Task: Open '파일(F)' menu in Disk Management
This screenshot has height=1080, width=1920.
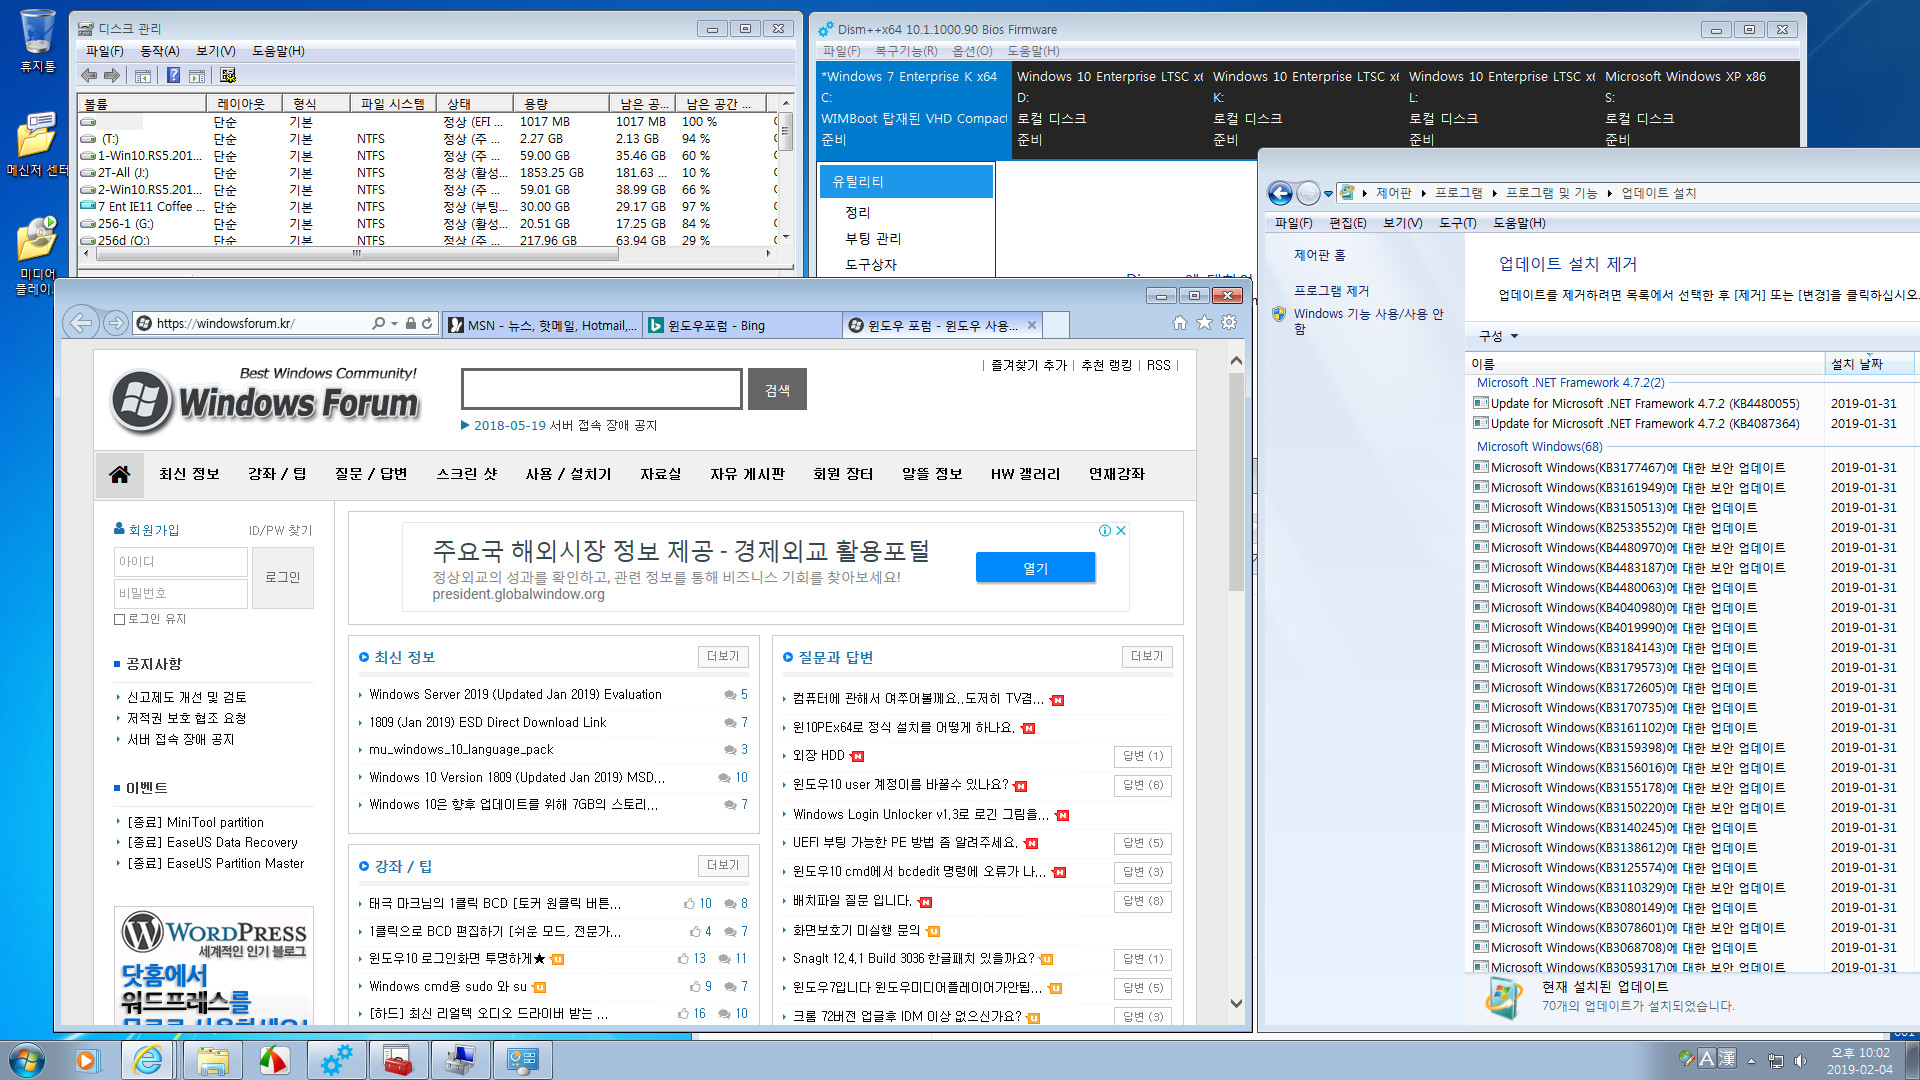Action: click(x=104, y=51)
